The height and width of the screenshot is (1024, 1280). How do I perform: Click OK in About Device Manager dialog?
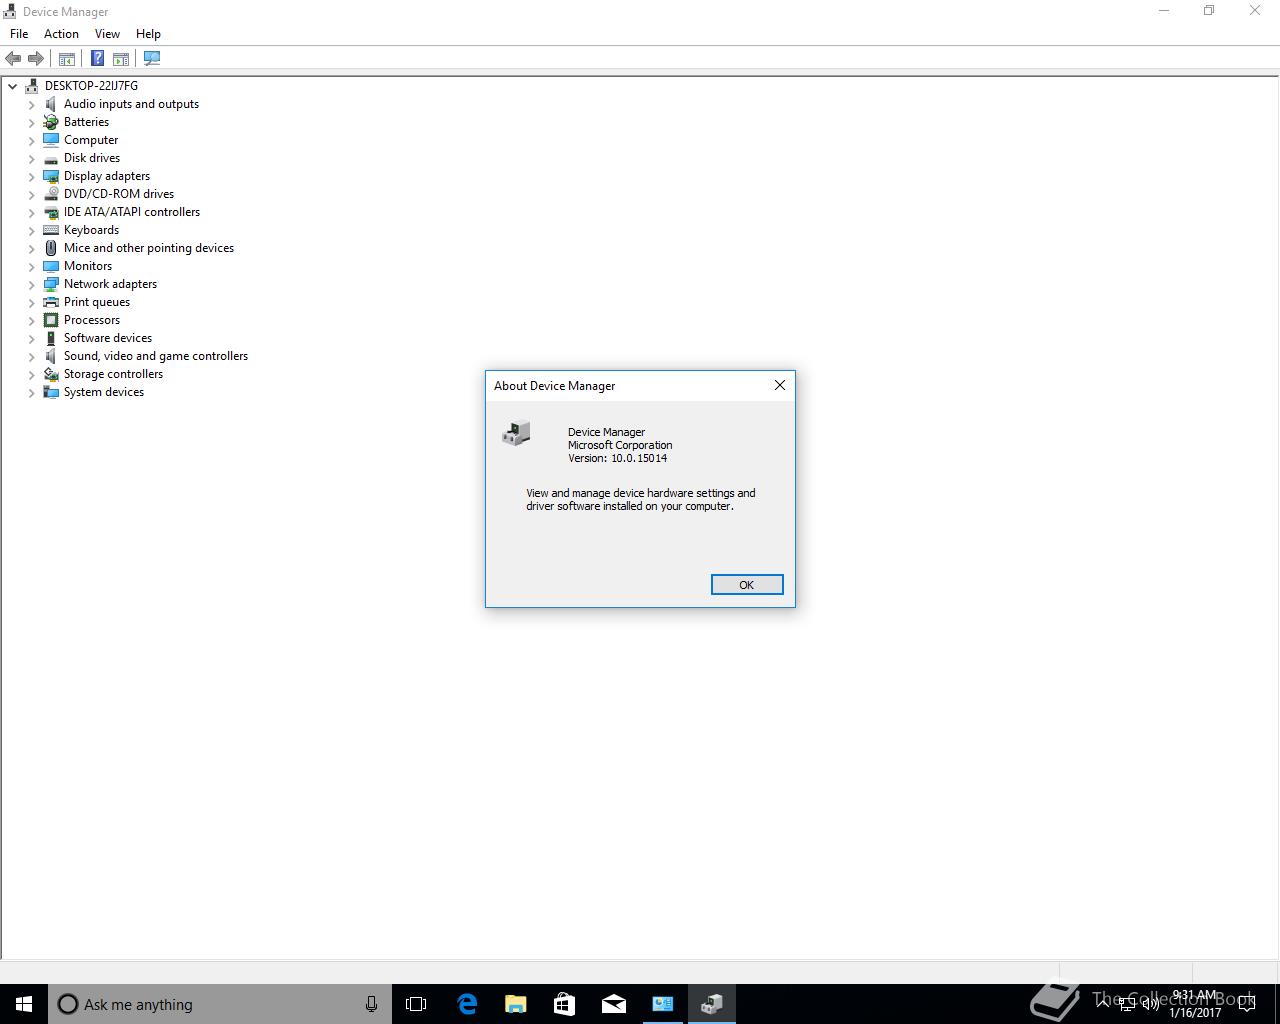pos(747,585)
